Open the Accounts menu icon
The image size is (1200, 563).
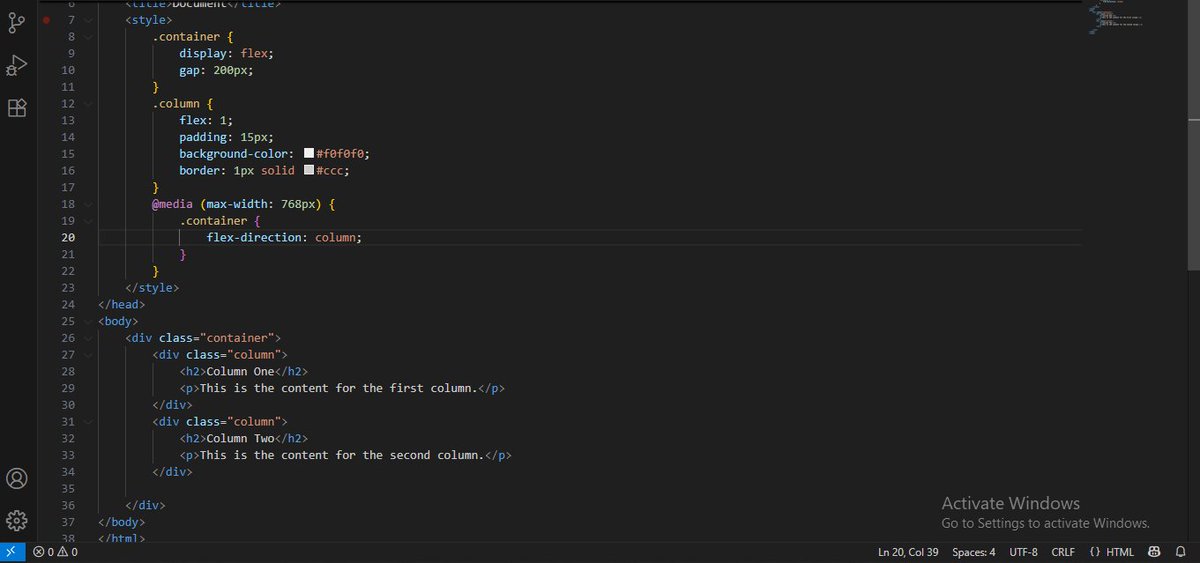[x=17, y=478]
